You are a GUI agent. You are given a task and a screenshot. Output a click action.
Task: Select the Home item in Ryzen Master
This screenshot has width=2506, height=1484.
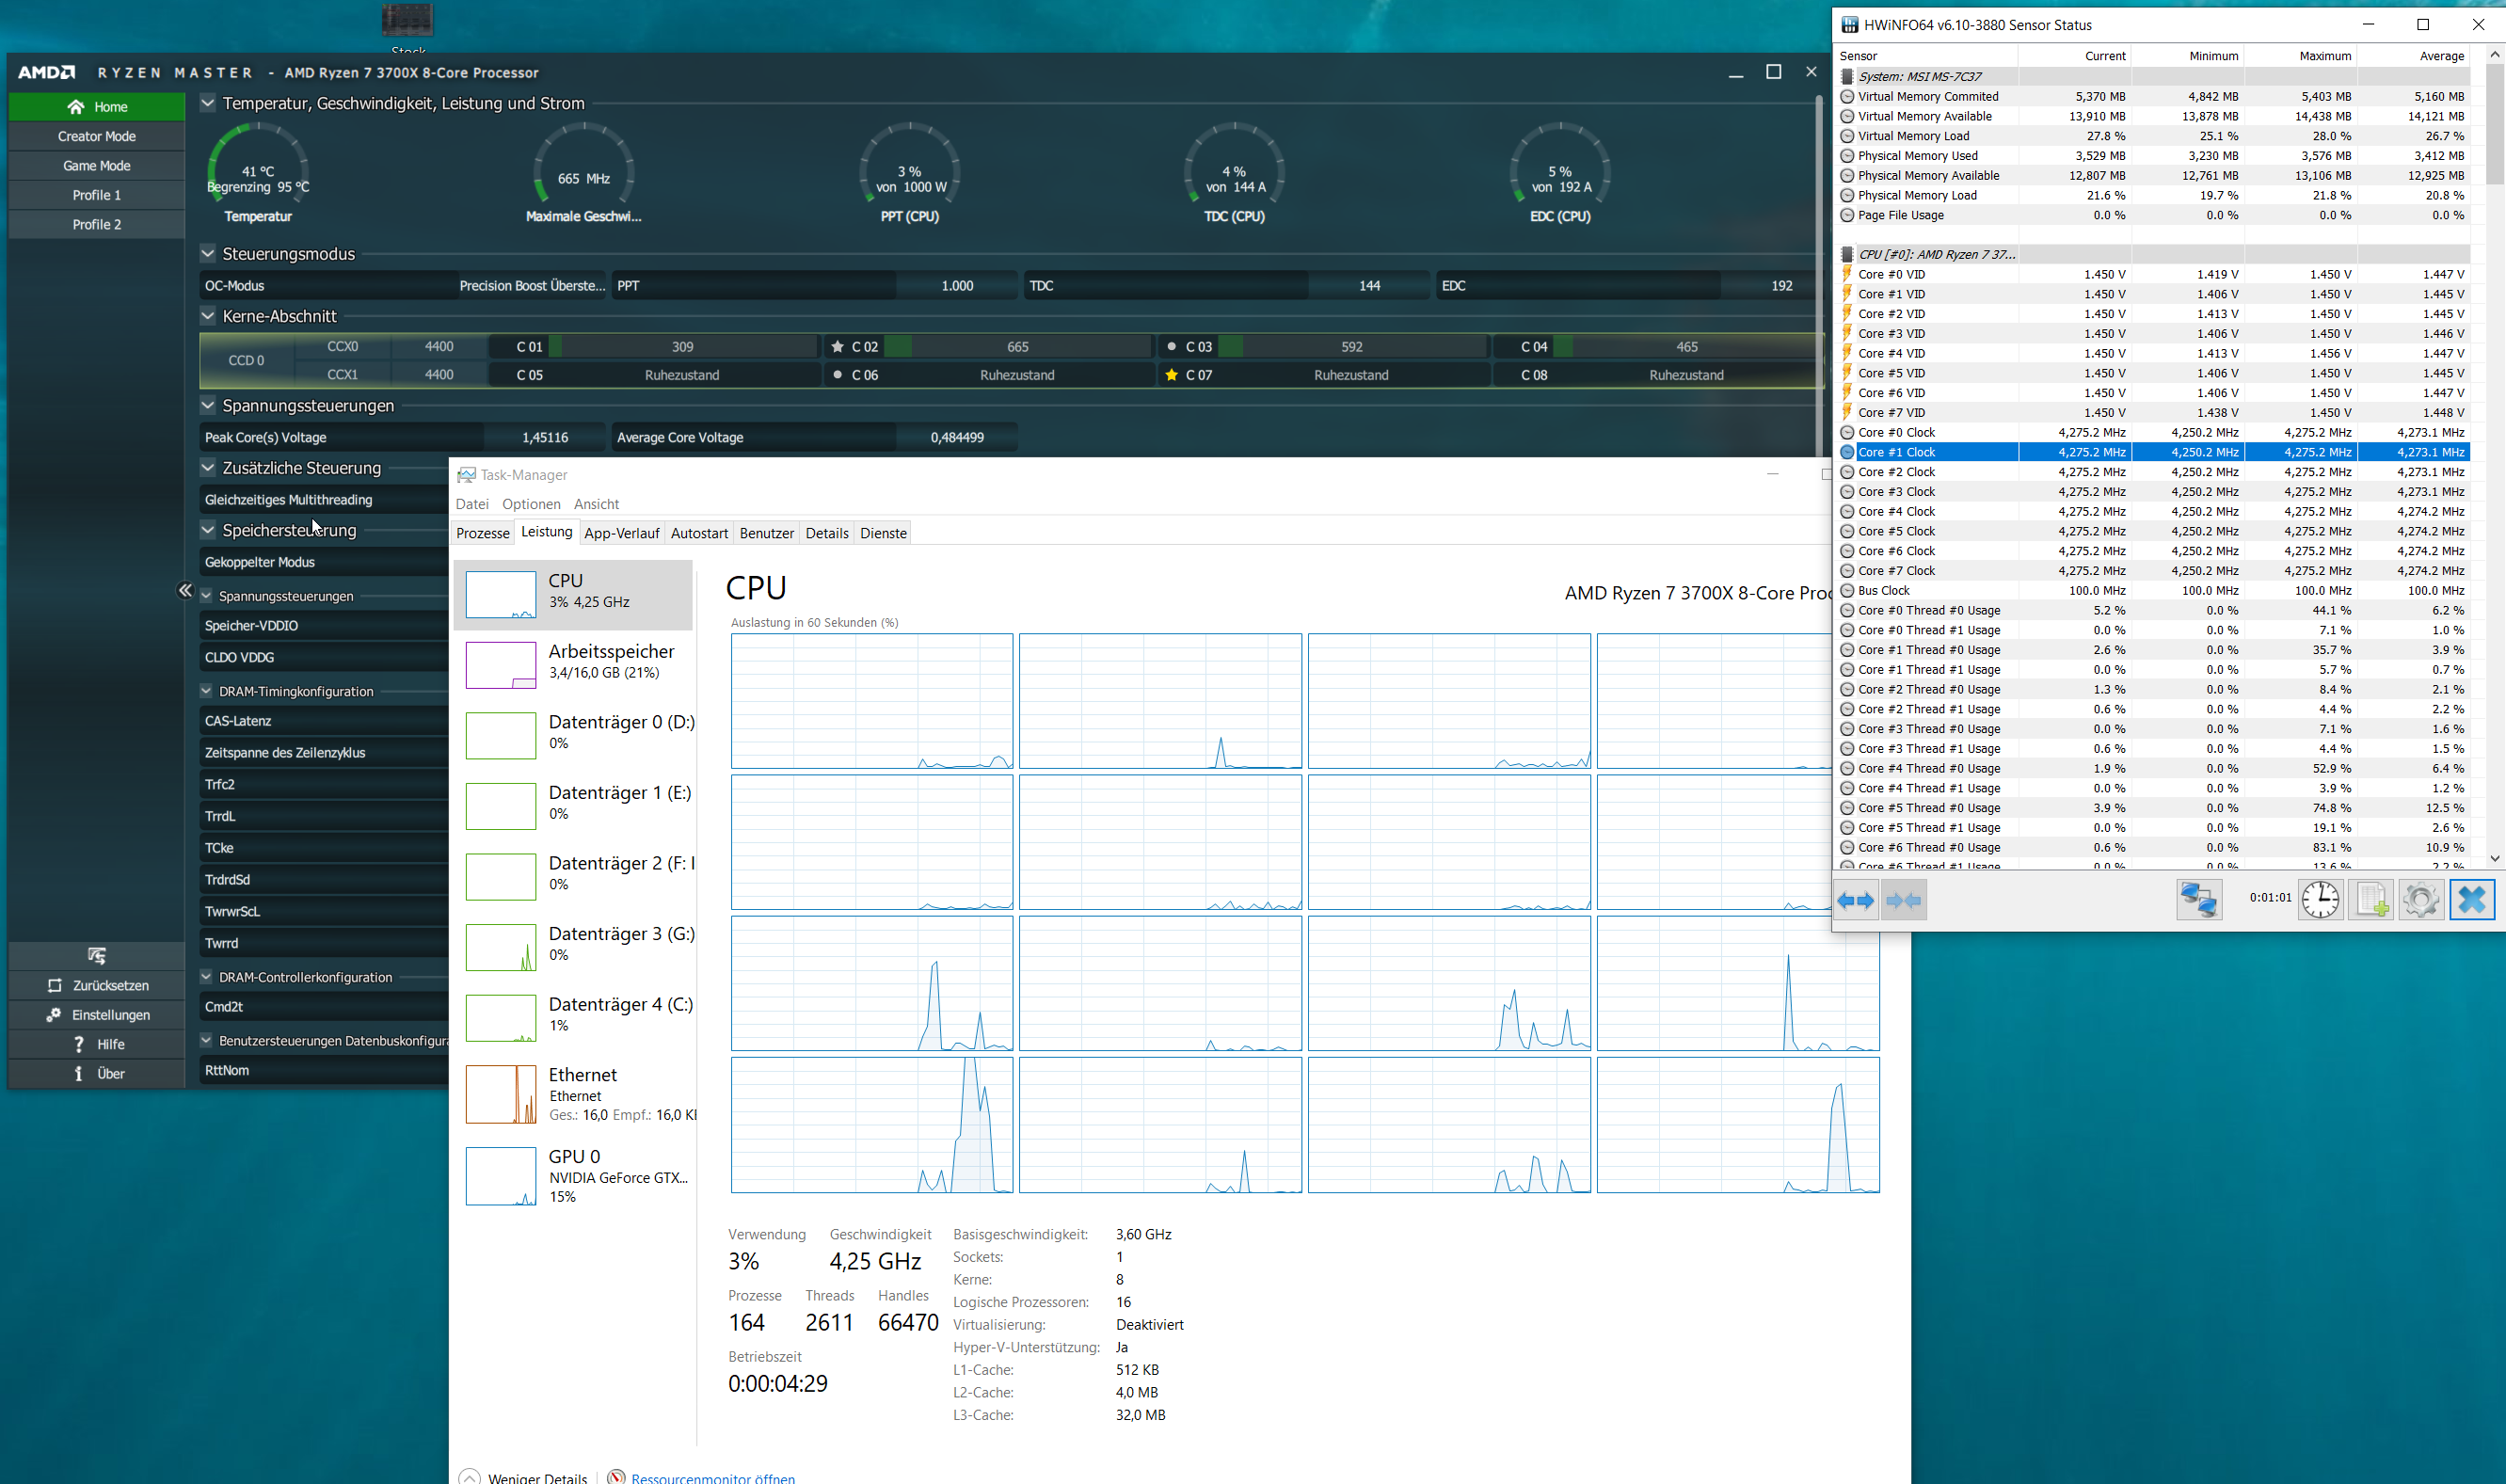point(97,107)
